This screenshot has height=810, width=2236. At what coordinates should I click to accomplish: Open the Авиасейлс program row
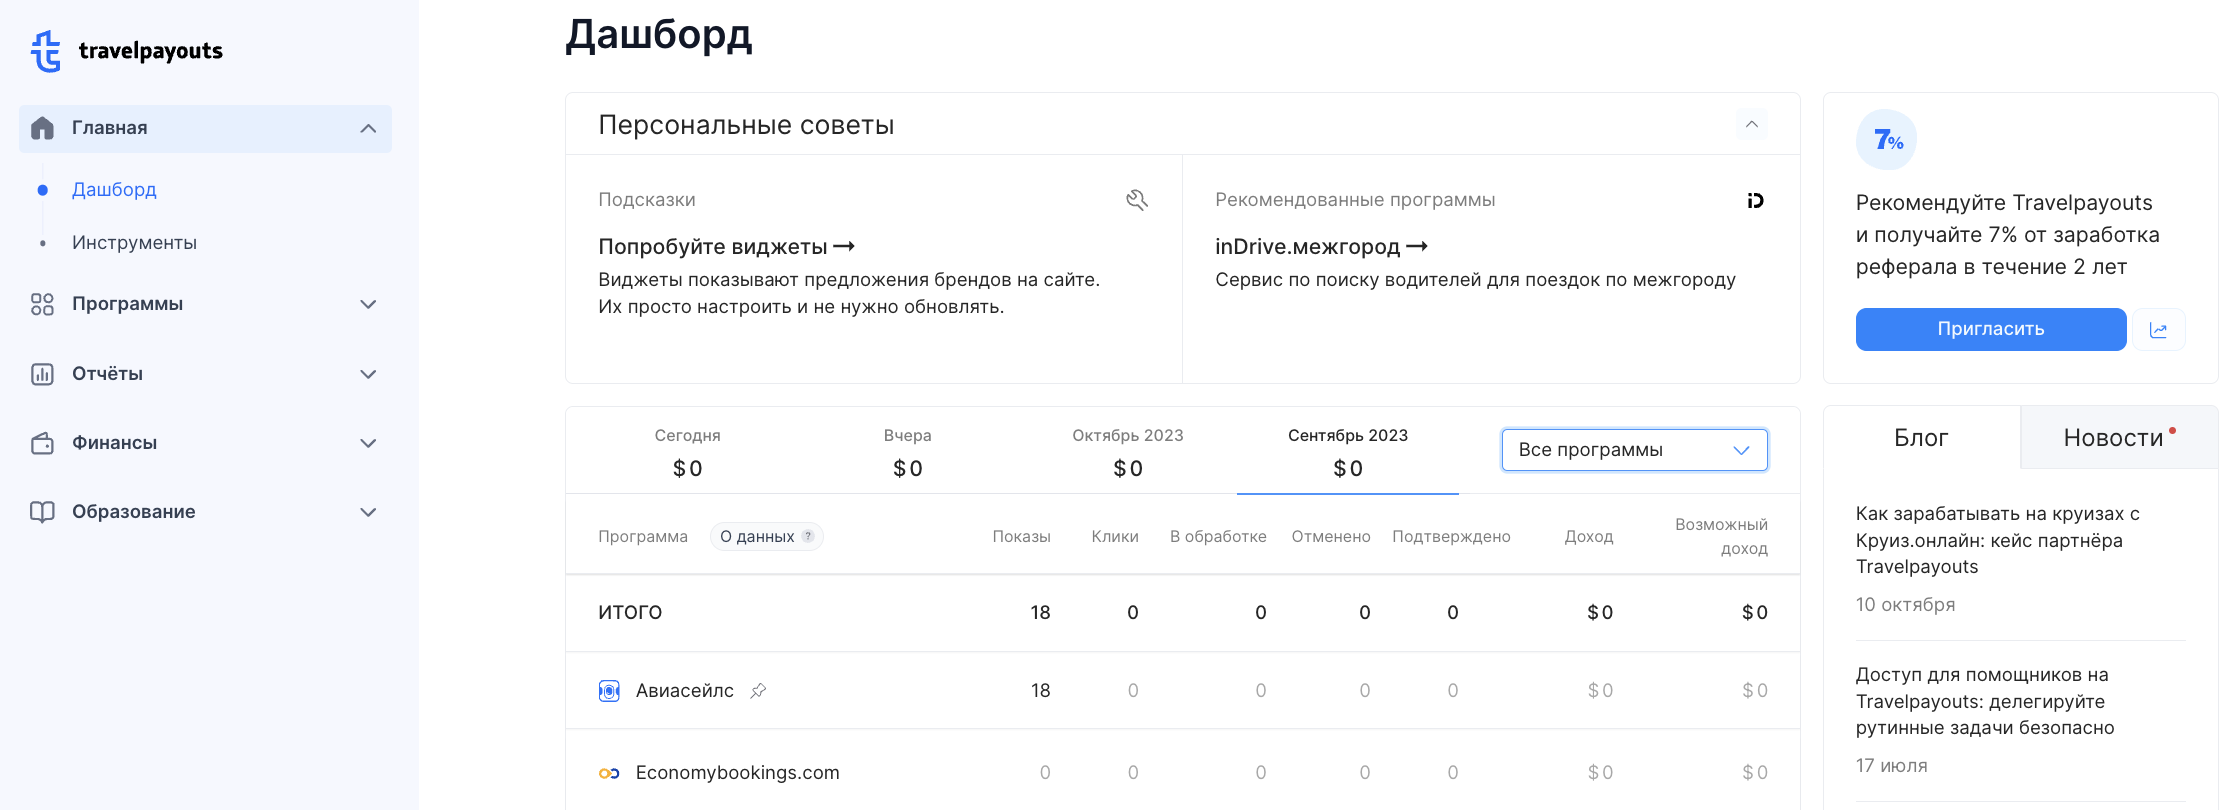(x=1182, y=691)
